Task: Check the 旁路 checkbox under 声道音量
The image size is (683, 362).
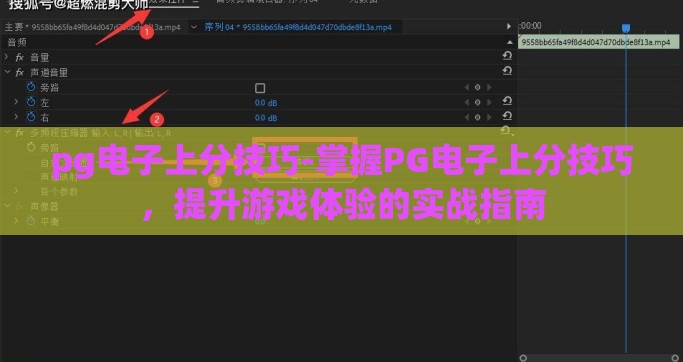Action: pyautogui.click(x=260, y=88)
